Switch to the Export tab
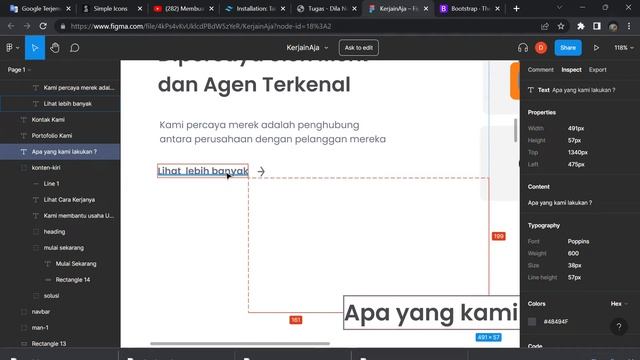Screen dimensions: 640x360 pyautogui.click(x=597, y=70)
